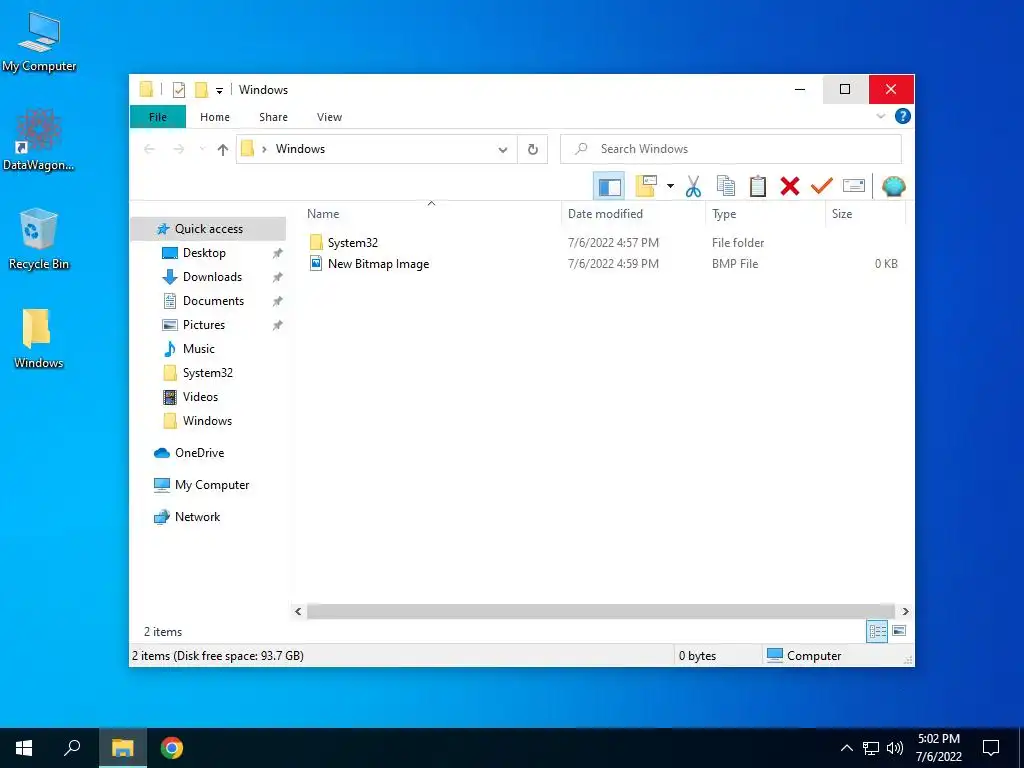Click the Classic Shell seashell icon
Screen dimensions: 1024x768
(x=893, y=187)
